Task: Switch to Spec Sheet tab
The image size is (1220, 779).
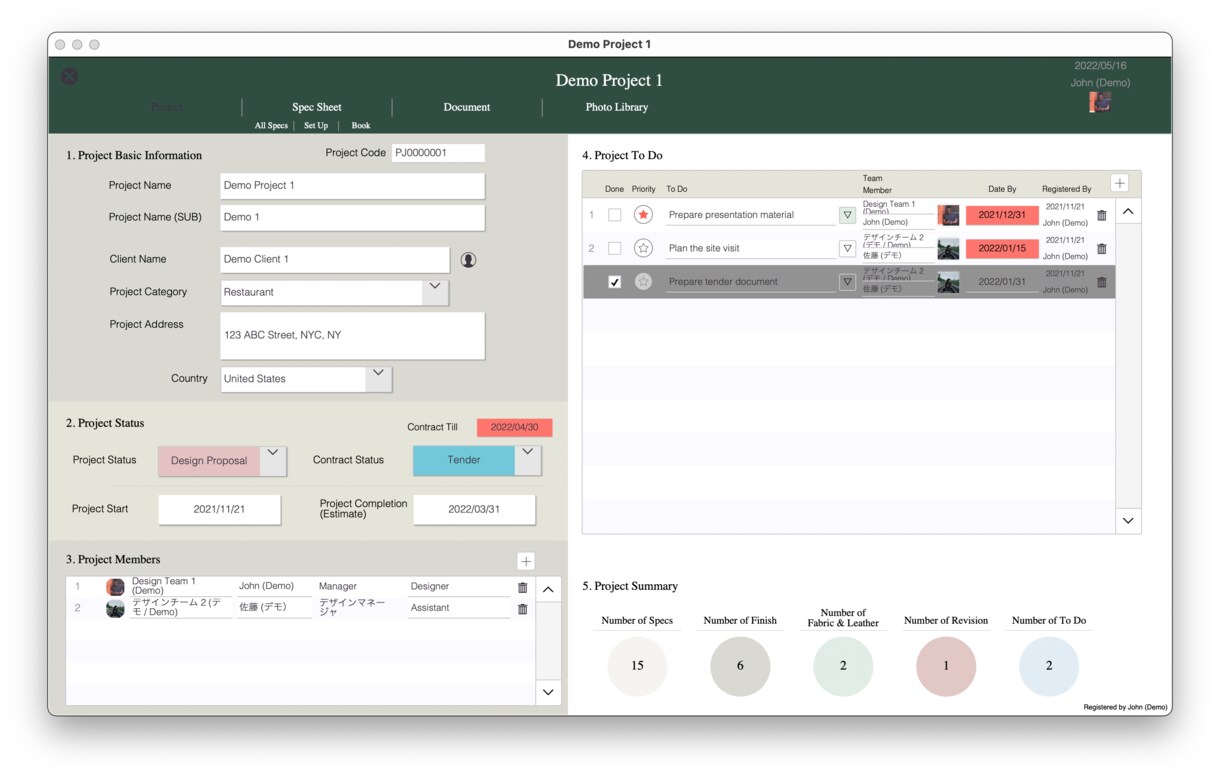Action: 317,107
